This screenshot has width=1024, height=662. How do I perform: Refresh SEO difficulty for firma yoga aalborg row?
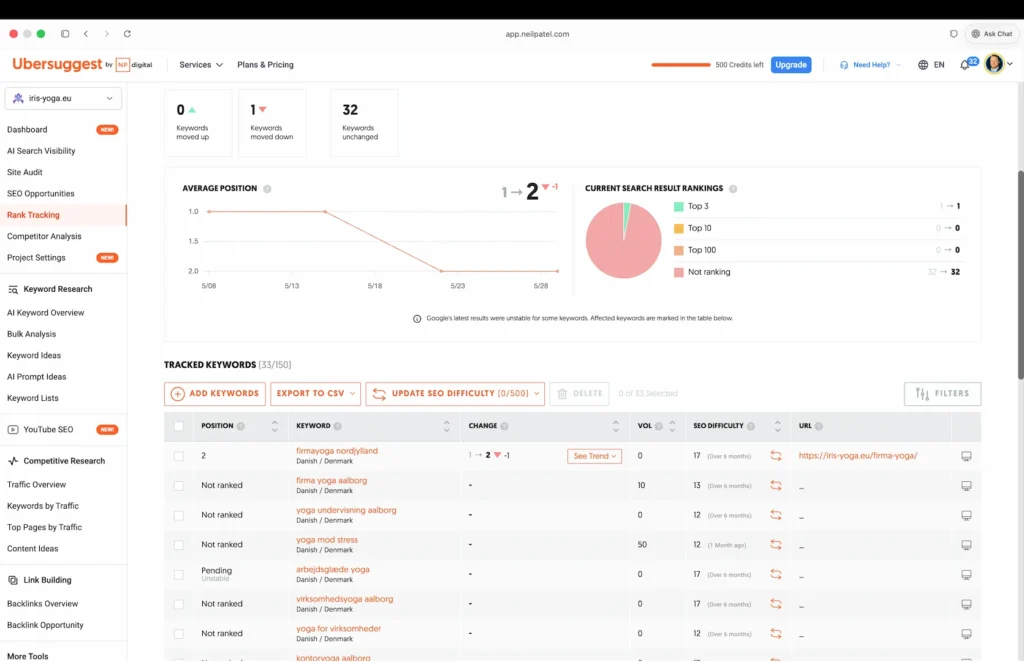pyautogui.click(x=776, y=485)
